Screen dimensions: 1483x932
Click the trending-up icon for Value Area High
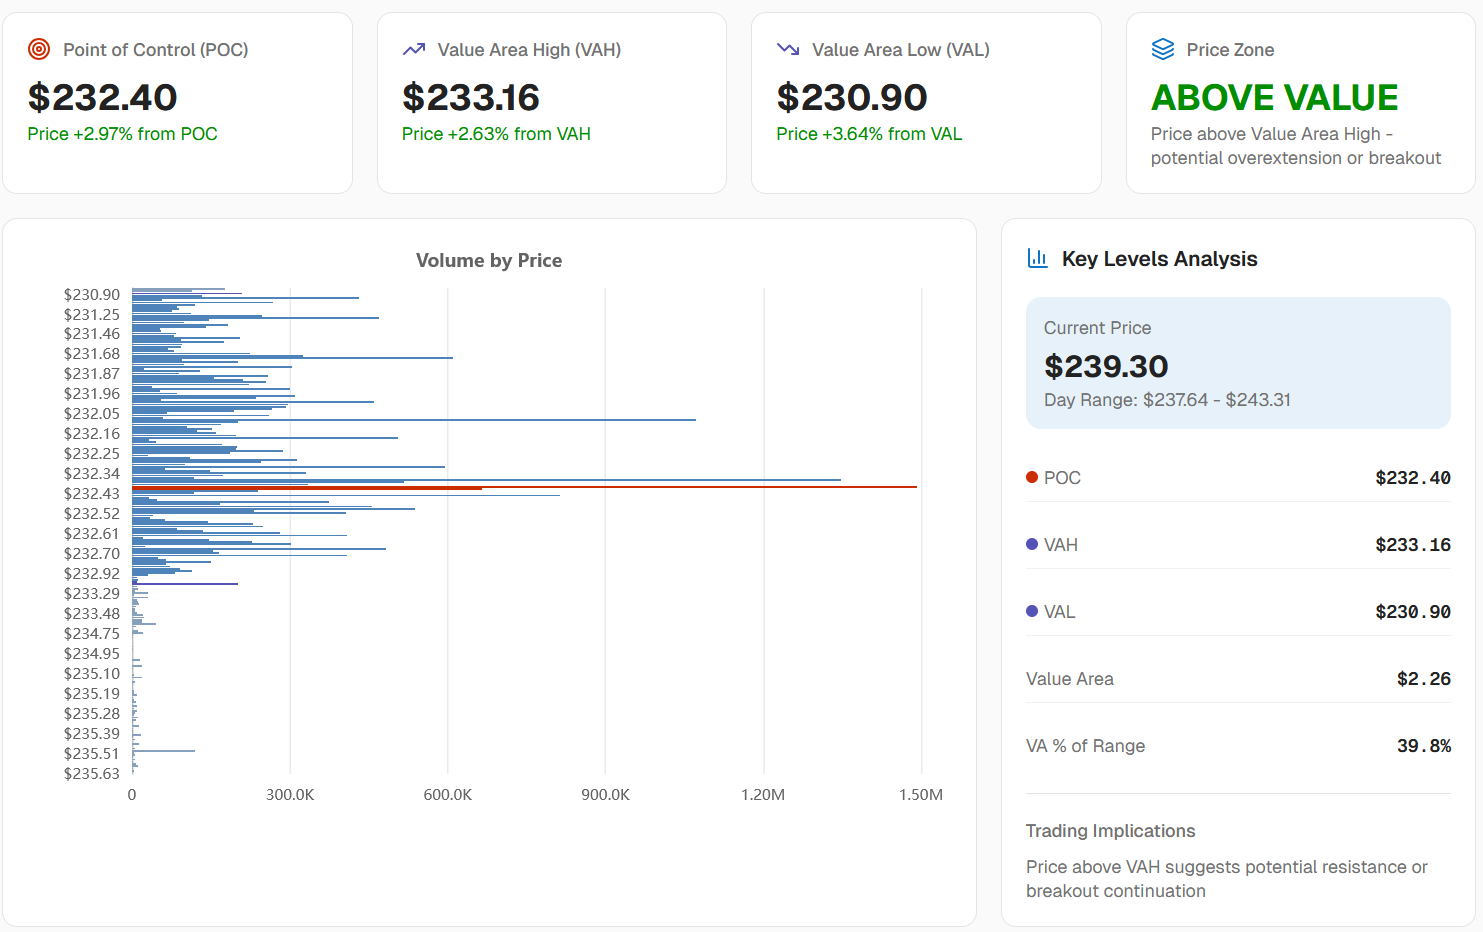tap(414, 49)
